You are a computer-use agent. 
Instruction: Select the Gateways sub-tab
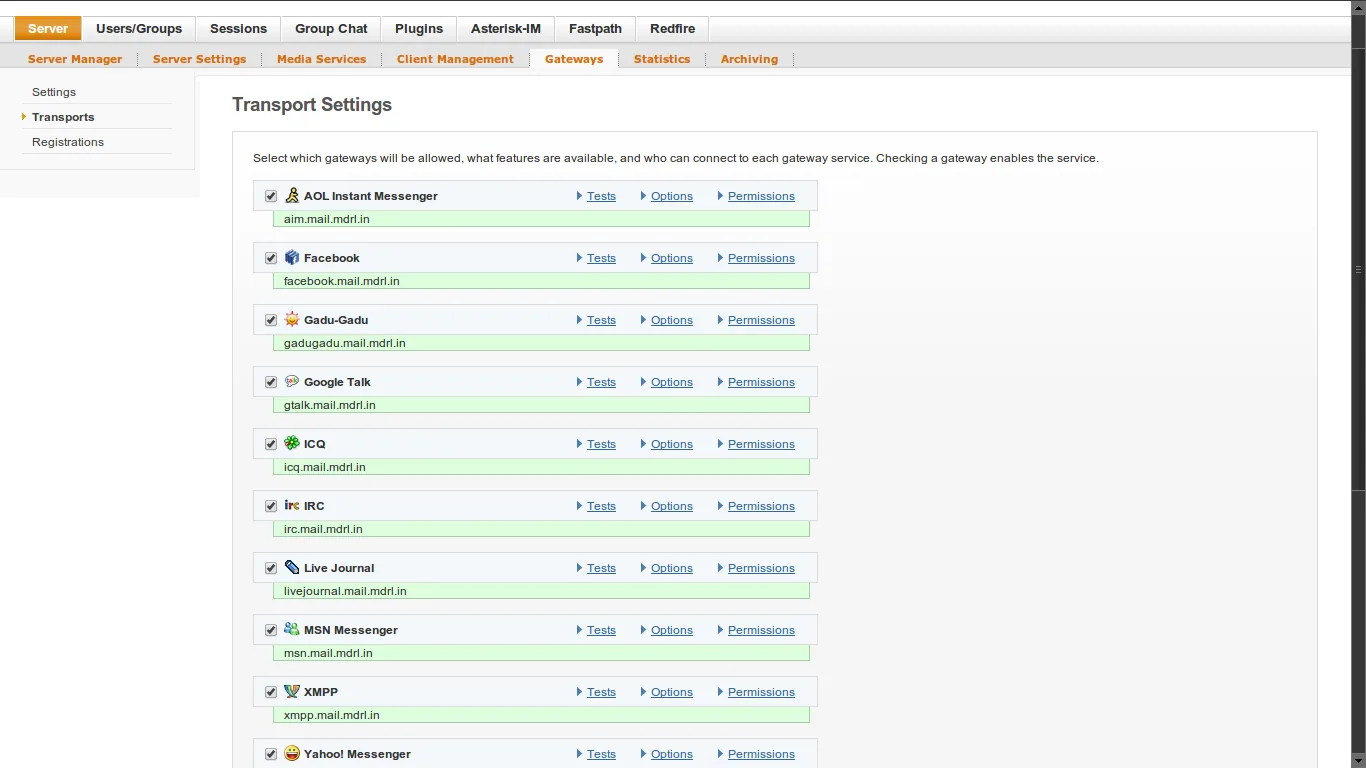[574, 59]
